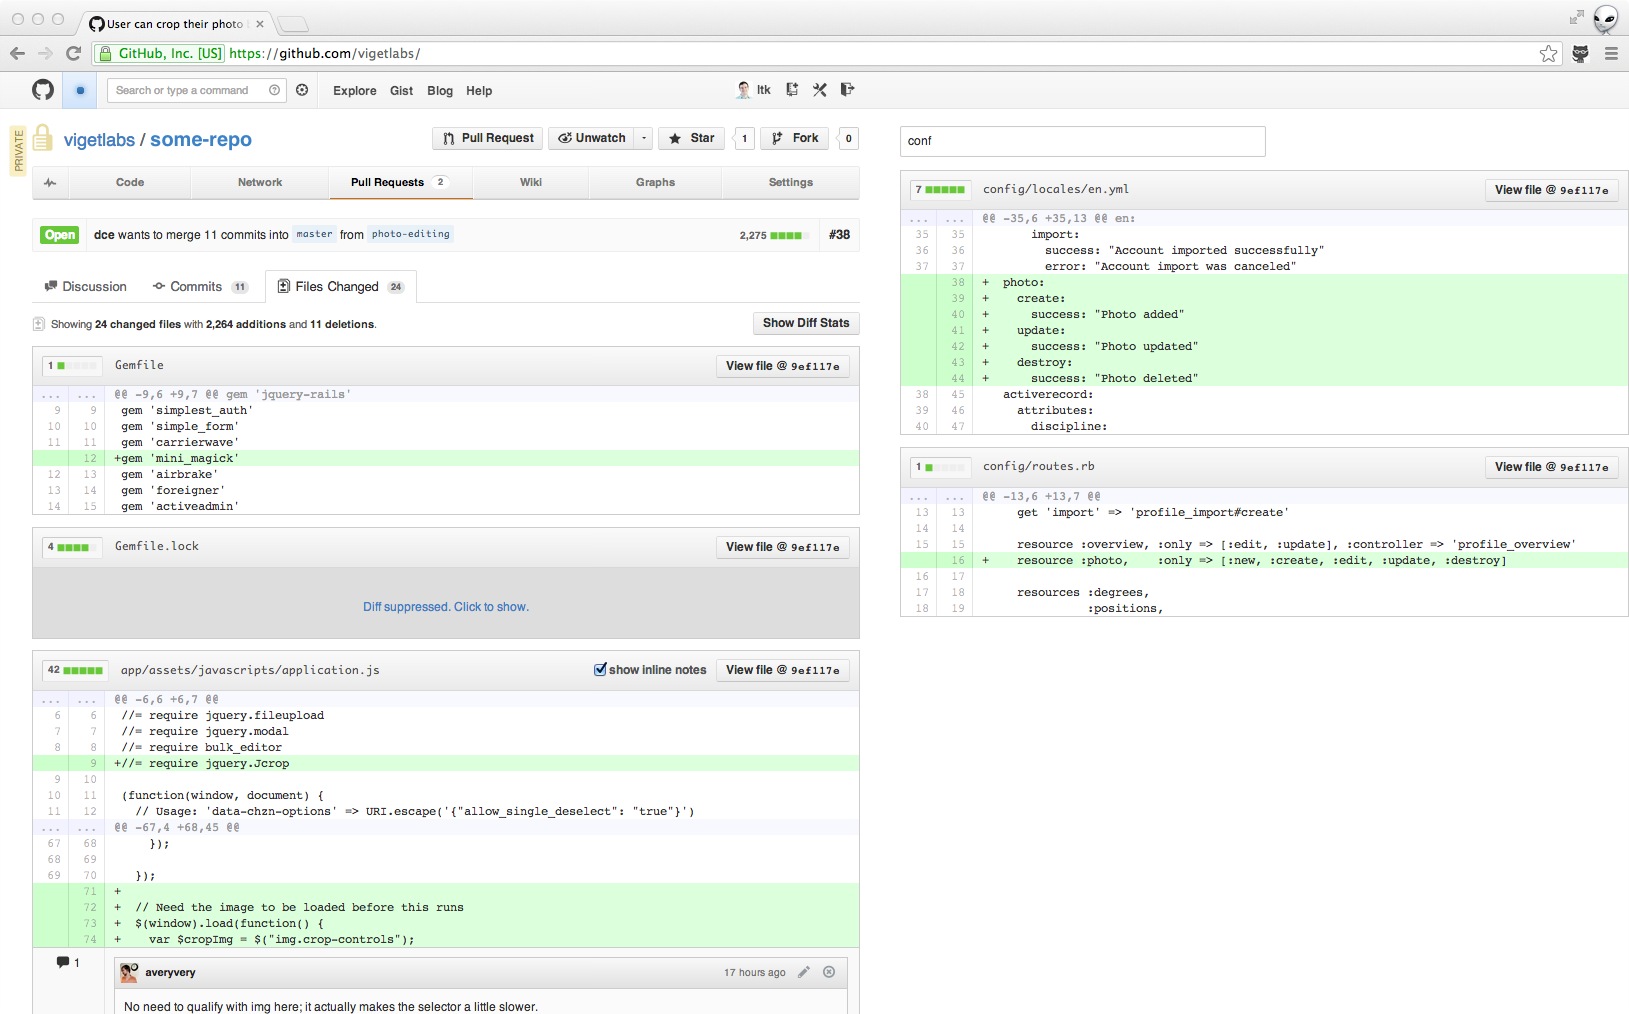Screen dimensions: 1629x1014
Task: Click the create new repository icon
Action: [792, 90]
